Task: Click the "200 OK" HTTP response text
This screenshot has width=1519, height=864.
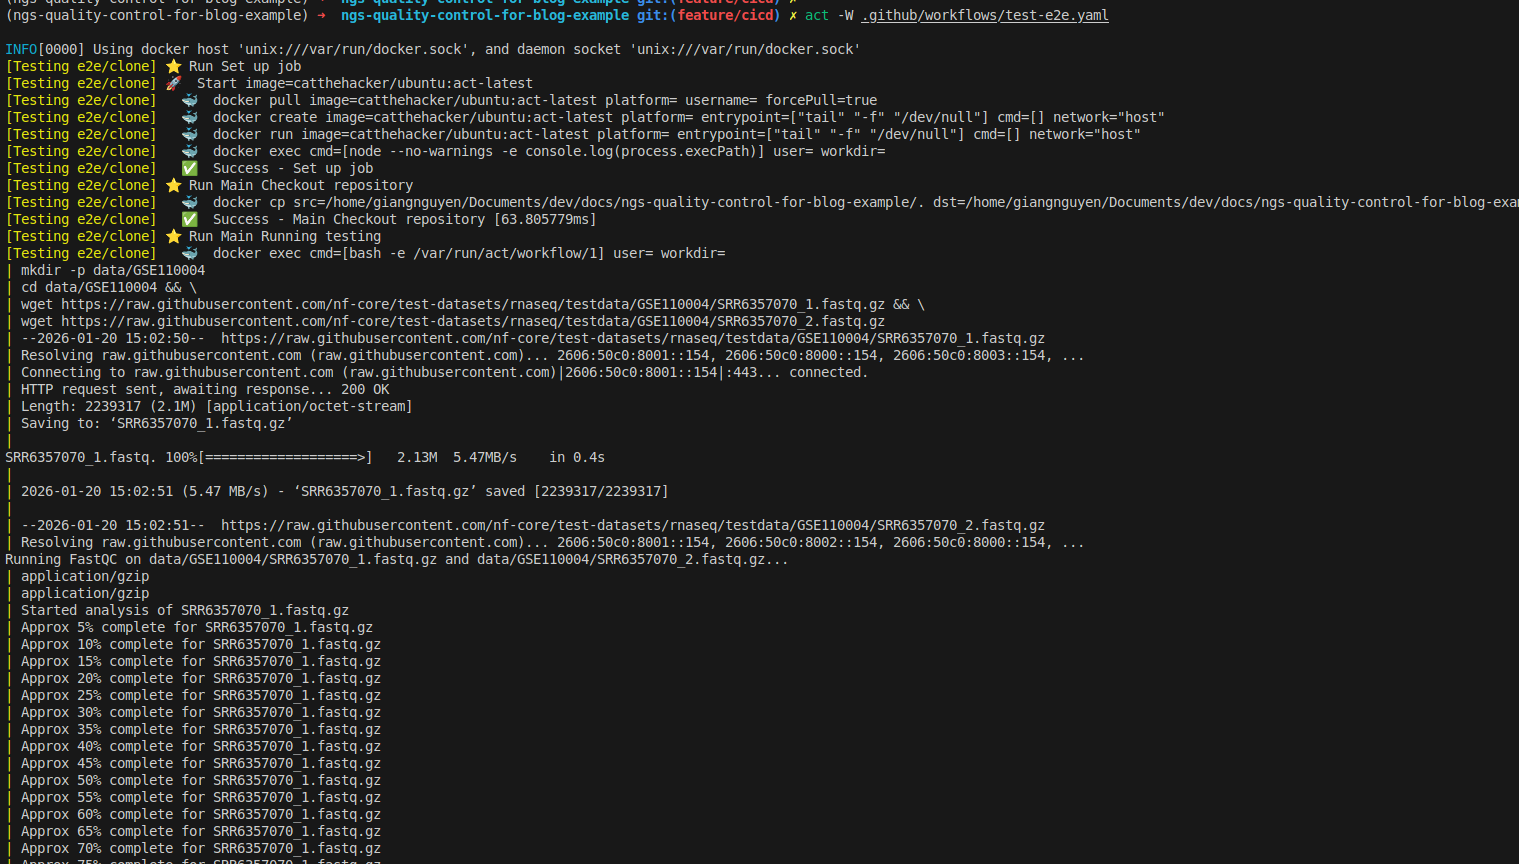Action: [365, 389]
